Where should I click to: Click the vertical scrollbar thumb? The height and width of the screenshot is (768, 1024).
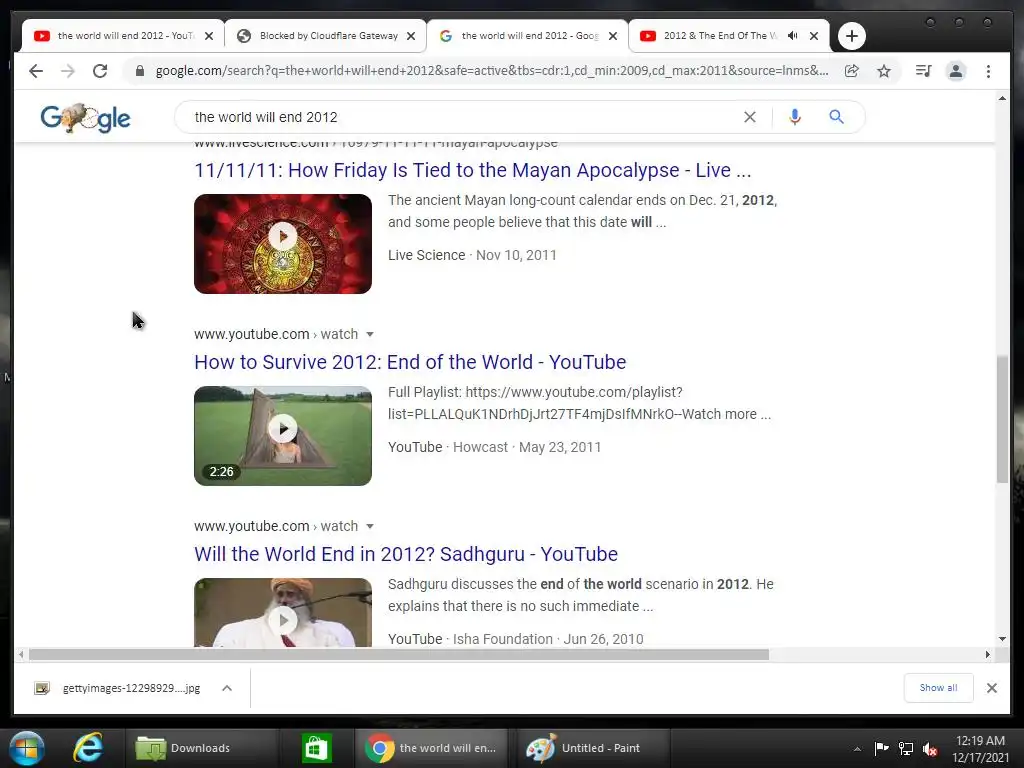pos(1002,419)
